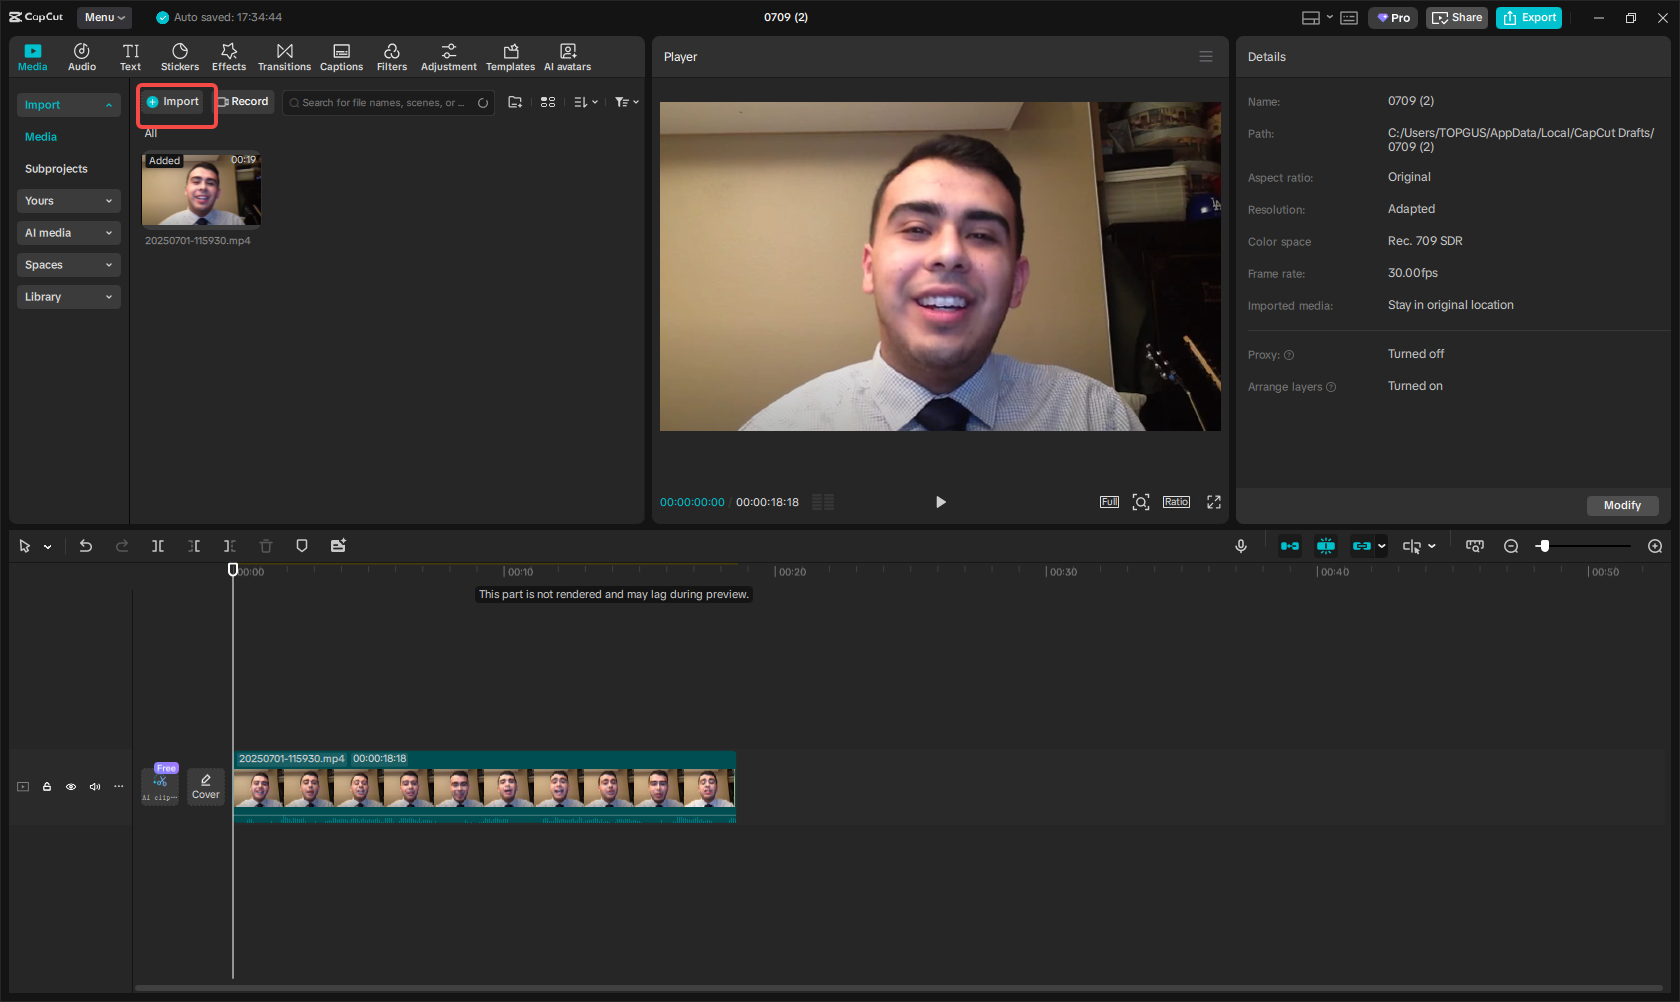Open the filter dropdown in the media panel
The height and width of the screenshot is (1002, 1680).
coord(626,102)
